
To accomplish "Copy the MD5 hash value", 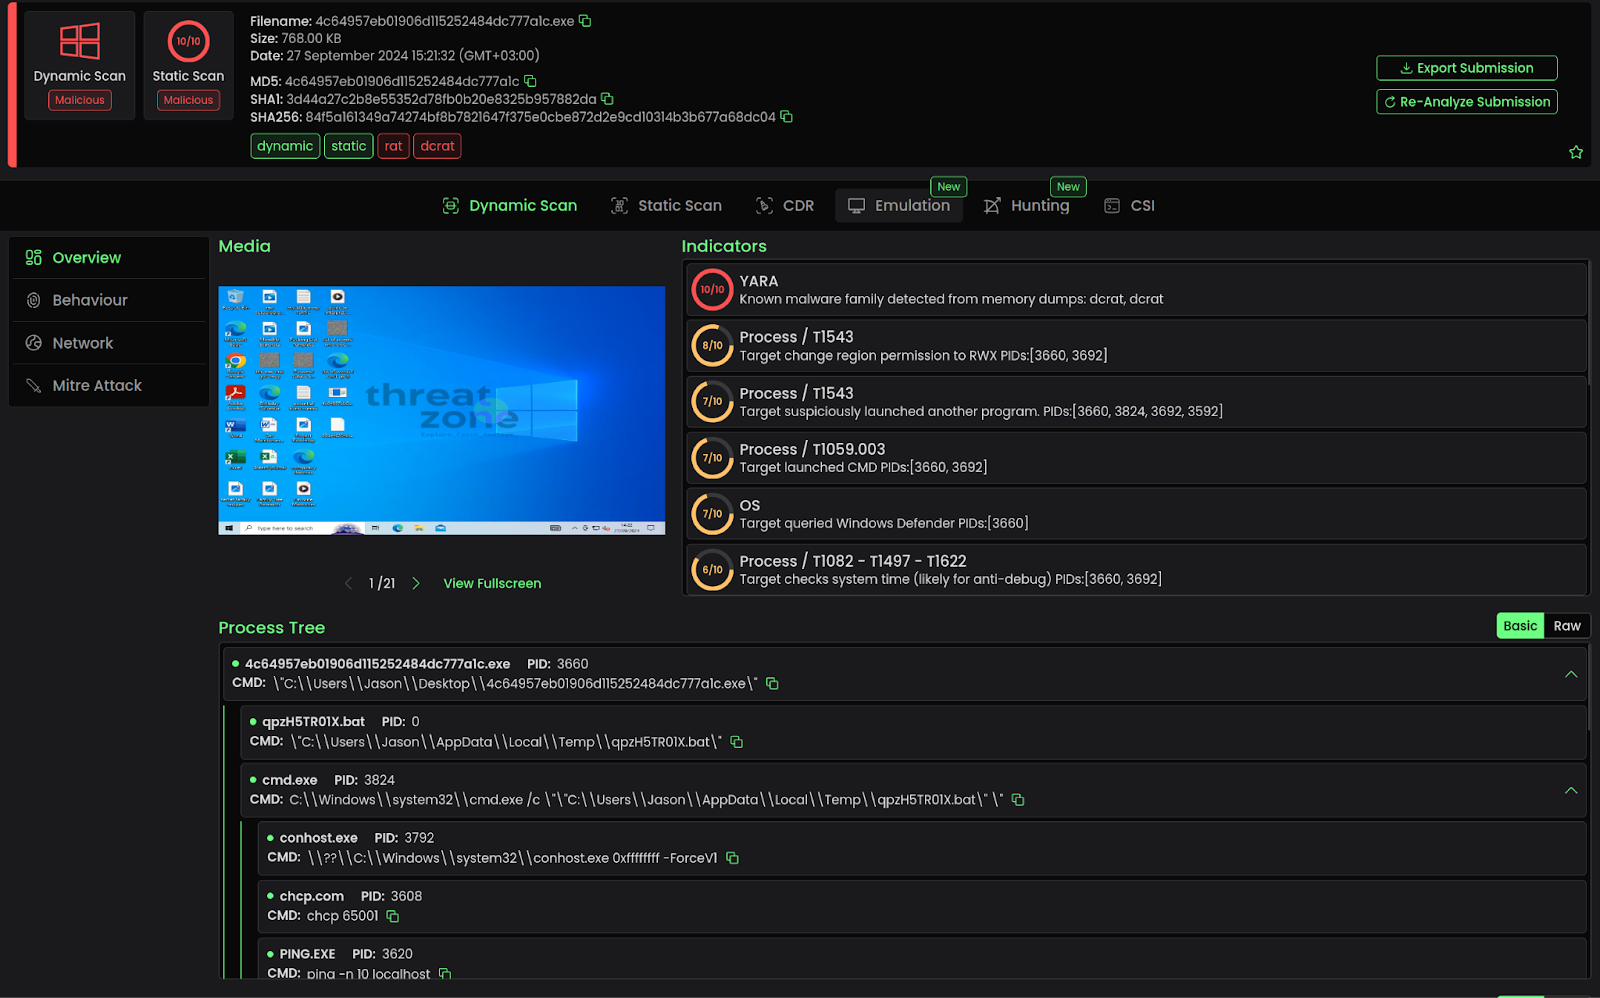I will 531,81.
